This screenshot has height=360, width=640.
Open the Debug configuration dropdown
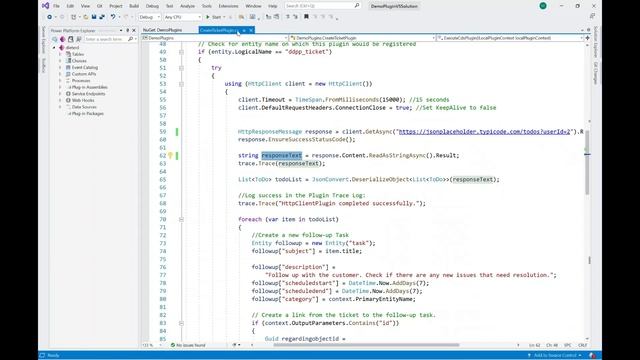tap(149, 17)
